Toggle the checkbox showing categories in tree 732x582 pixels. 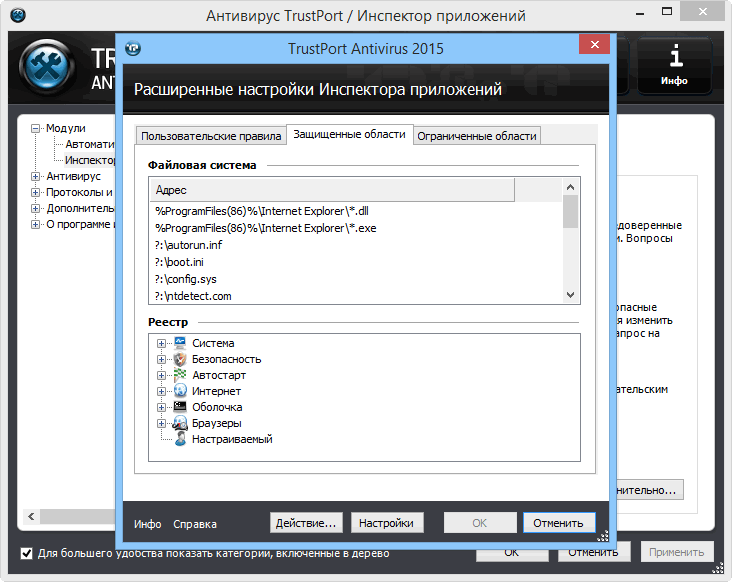(27, 553)
